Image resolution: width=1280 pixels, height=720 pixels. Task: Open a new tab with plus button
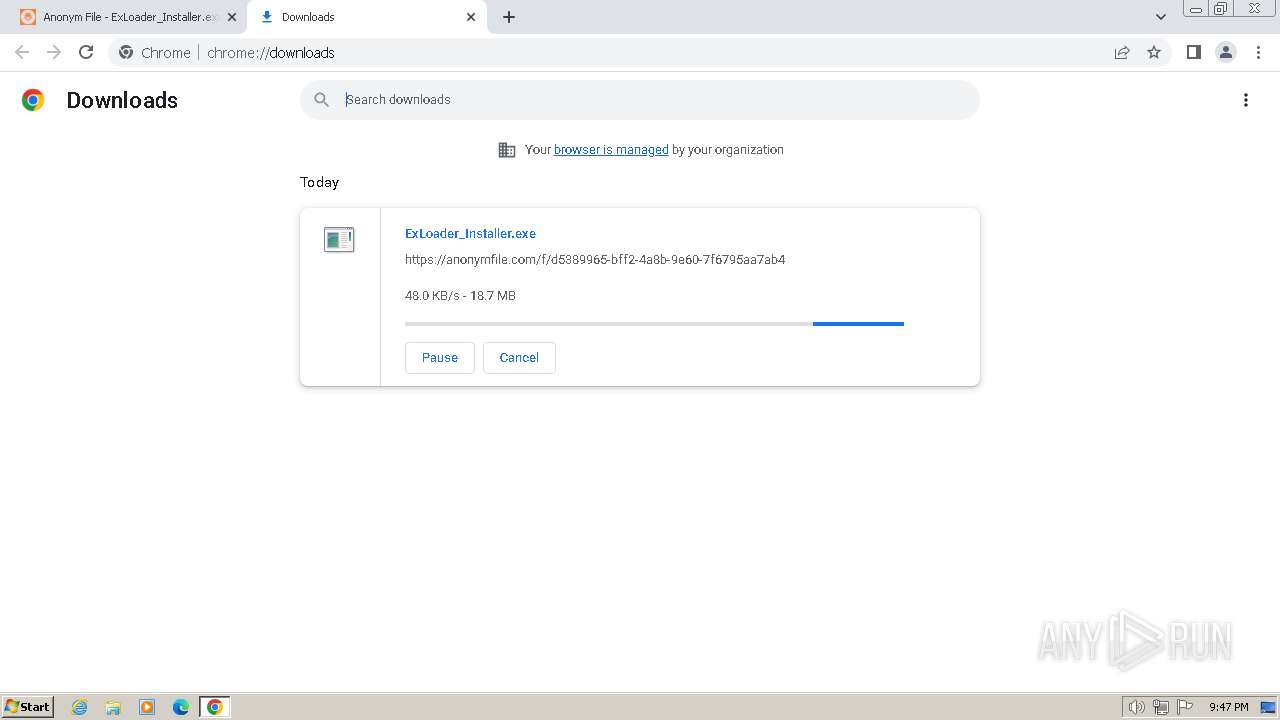click(509, 17)
